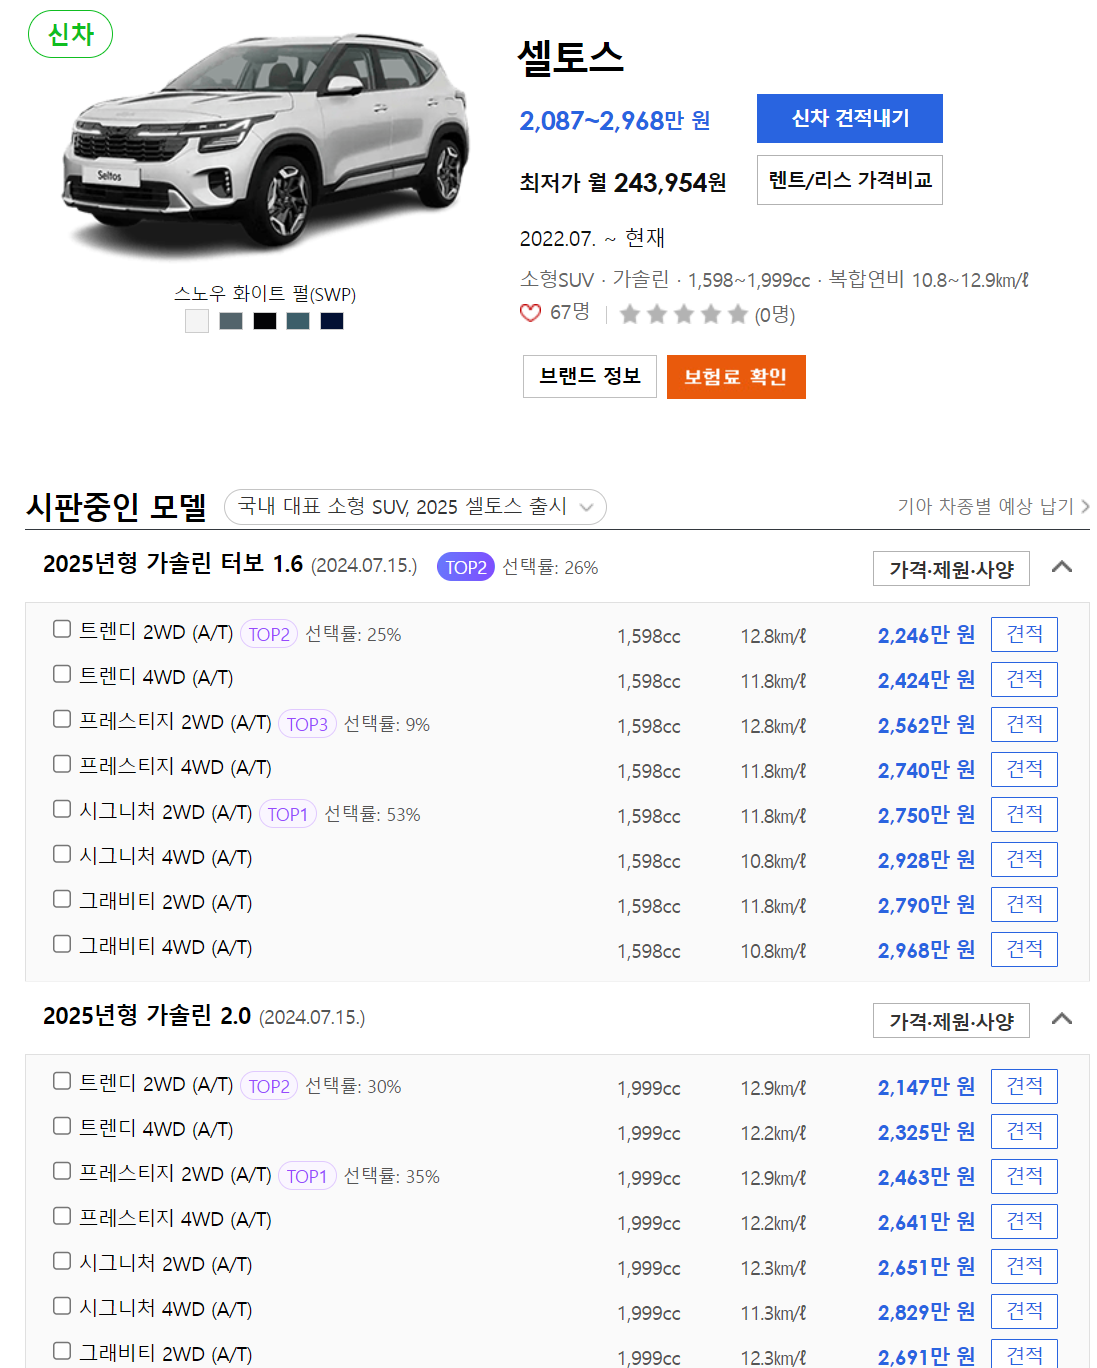Collapse the 가솔린 터보 1.6 section
Viewport: 1097px width, 1368px height.
(1062, 567)
